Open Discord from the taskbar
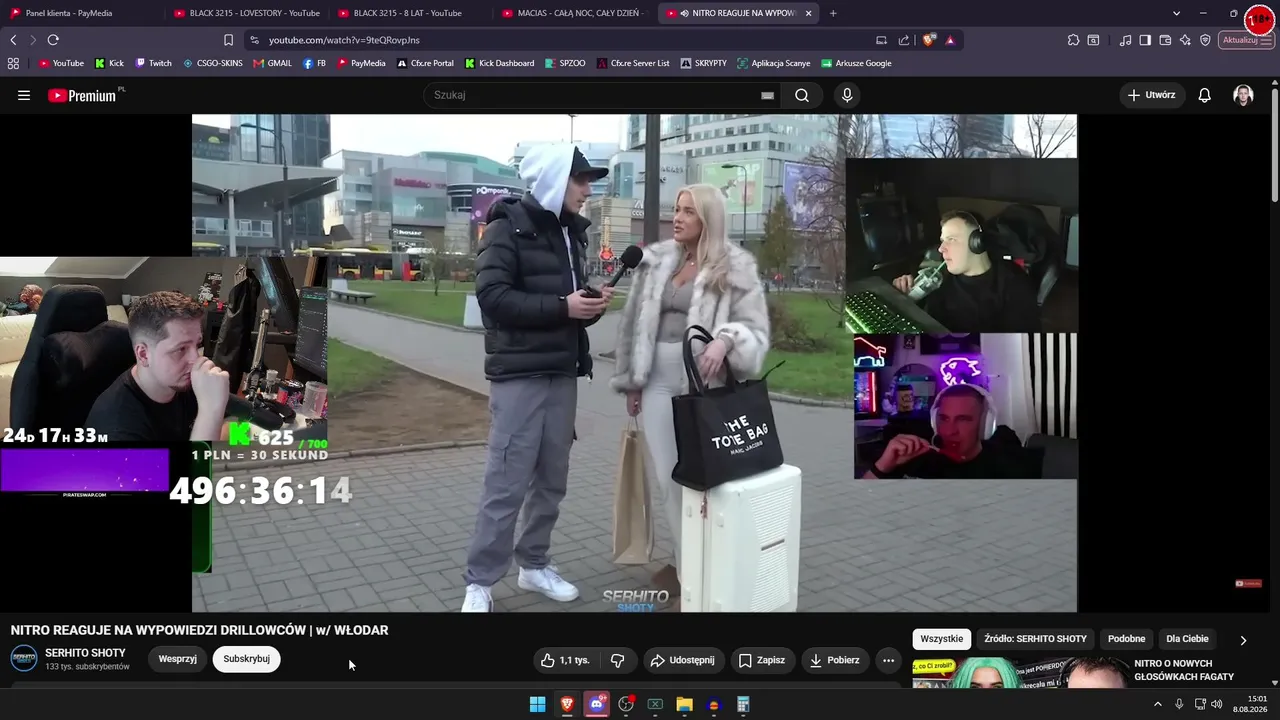Viewport: 1280px width, 720px height. coord(597,704)
